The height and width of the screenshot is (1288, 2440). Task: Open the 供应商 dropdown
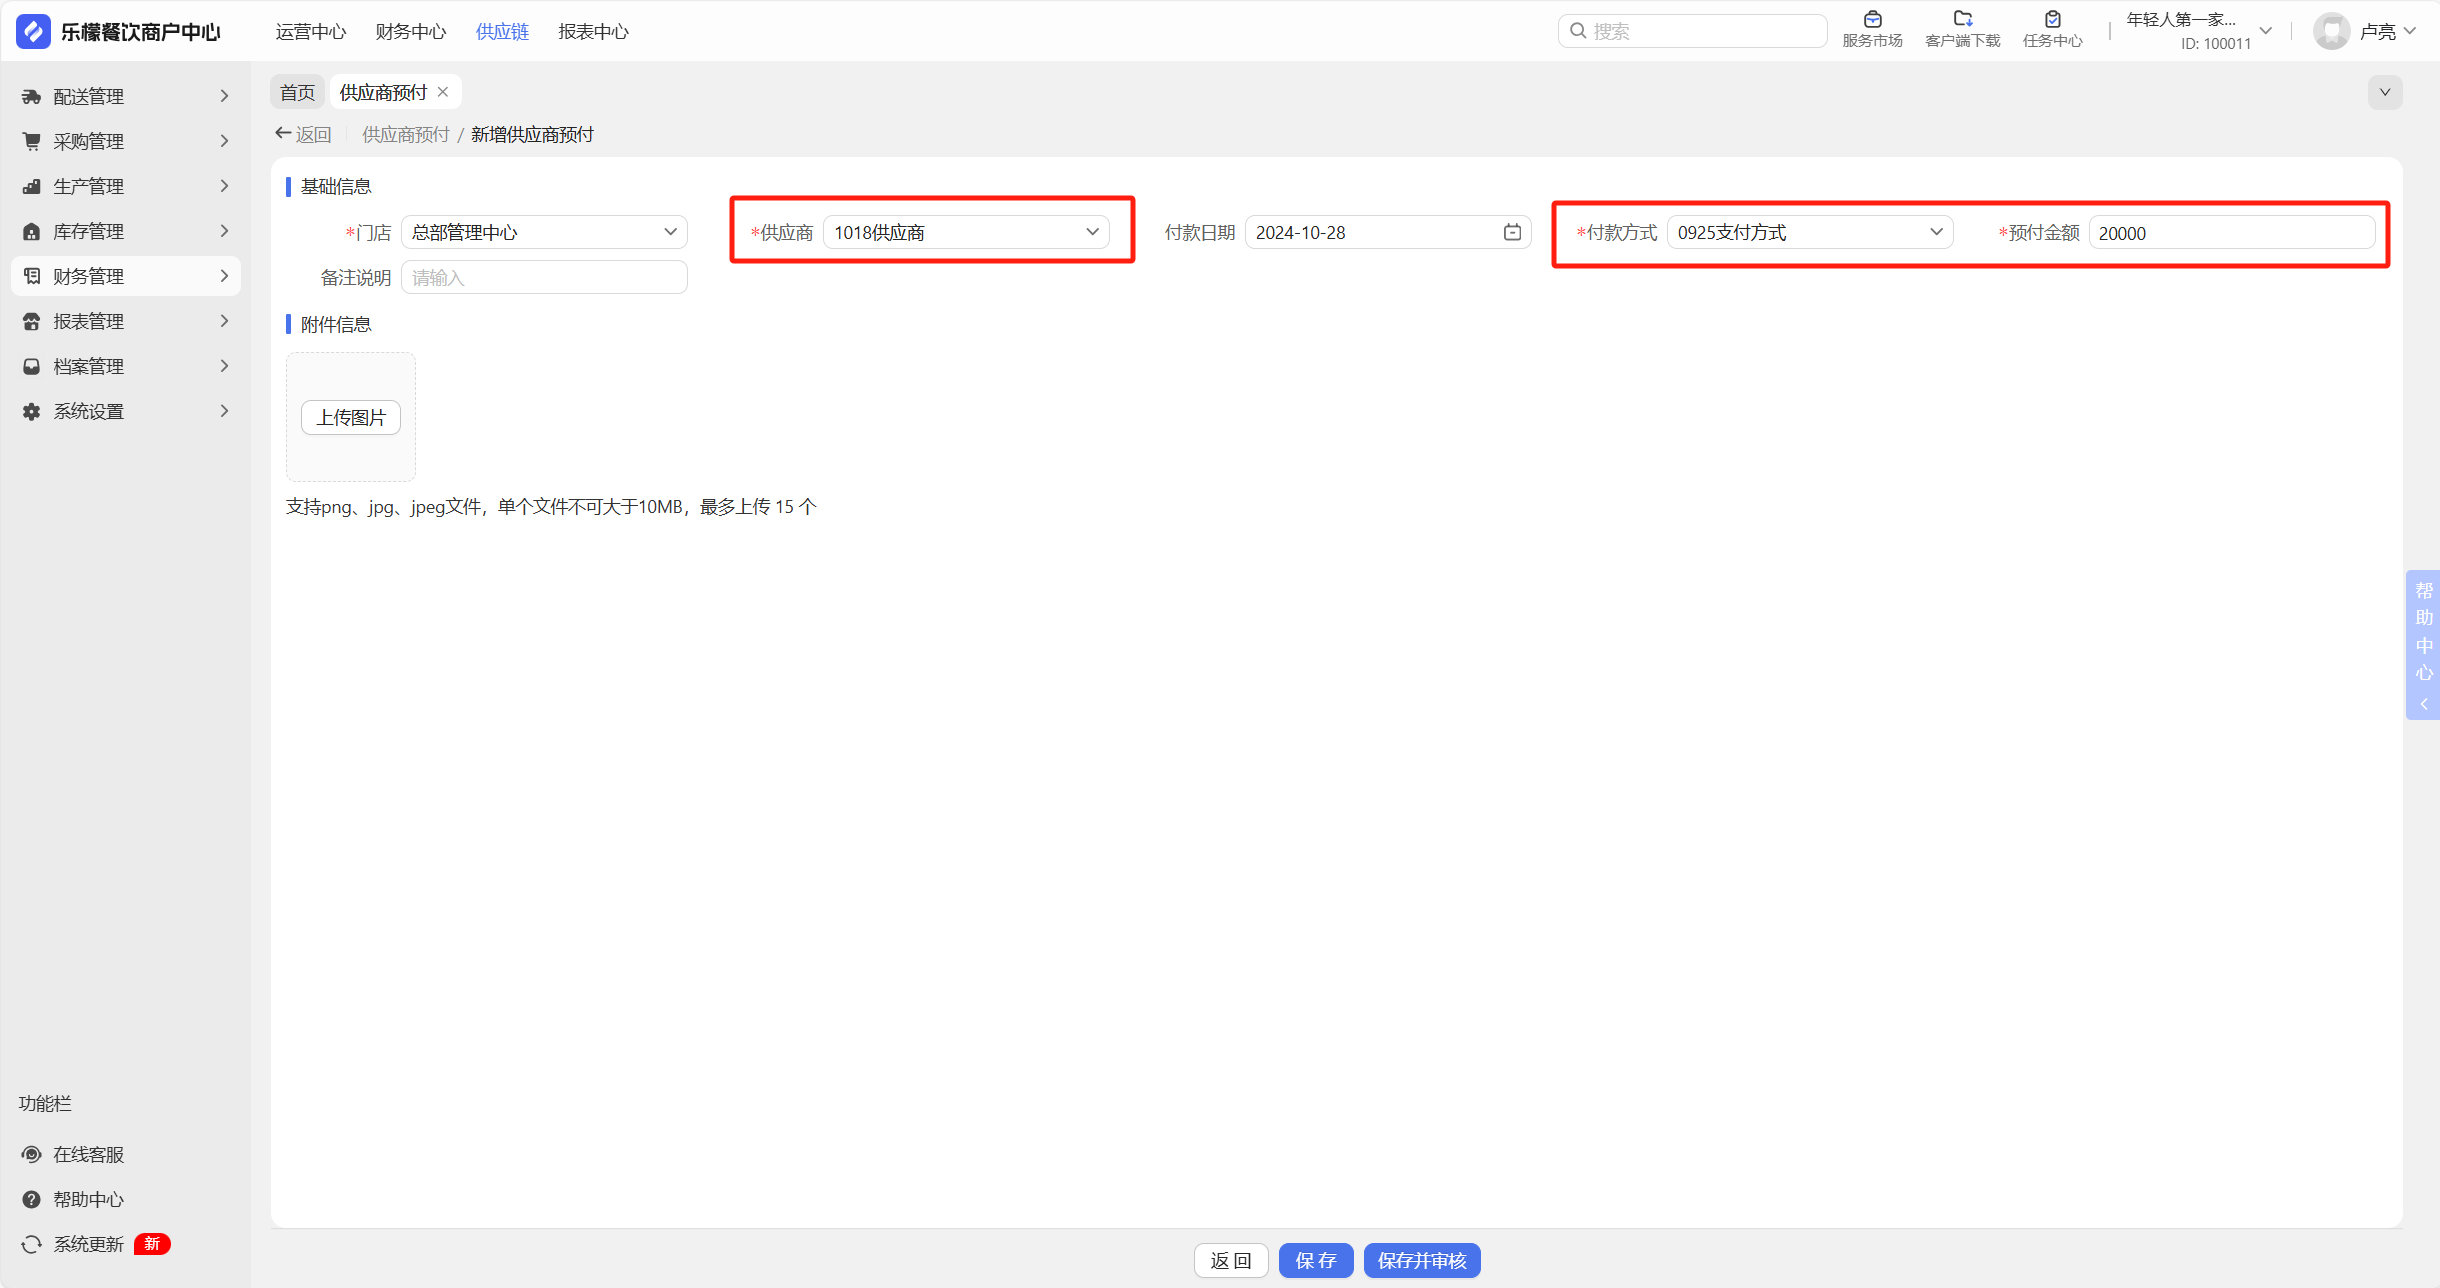pos(966,232)
